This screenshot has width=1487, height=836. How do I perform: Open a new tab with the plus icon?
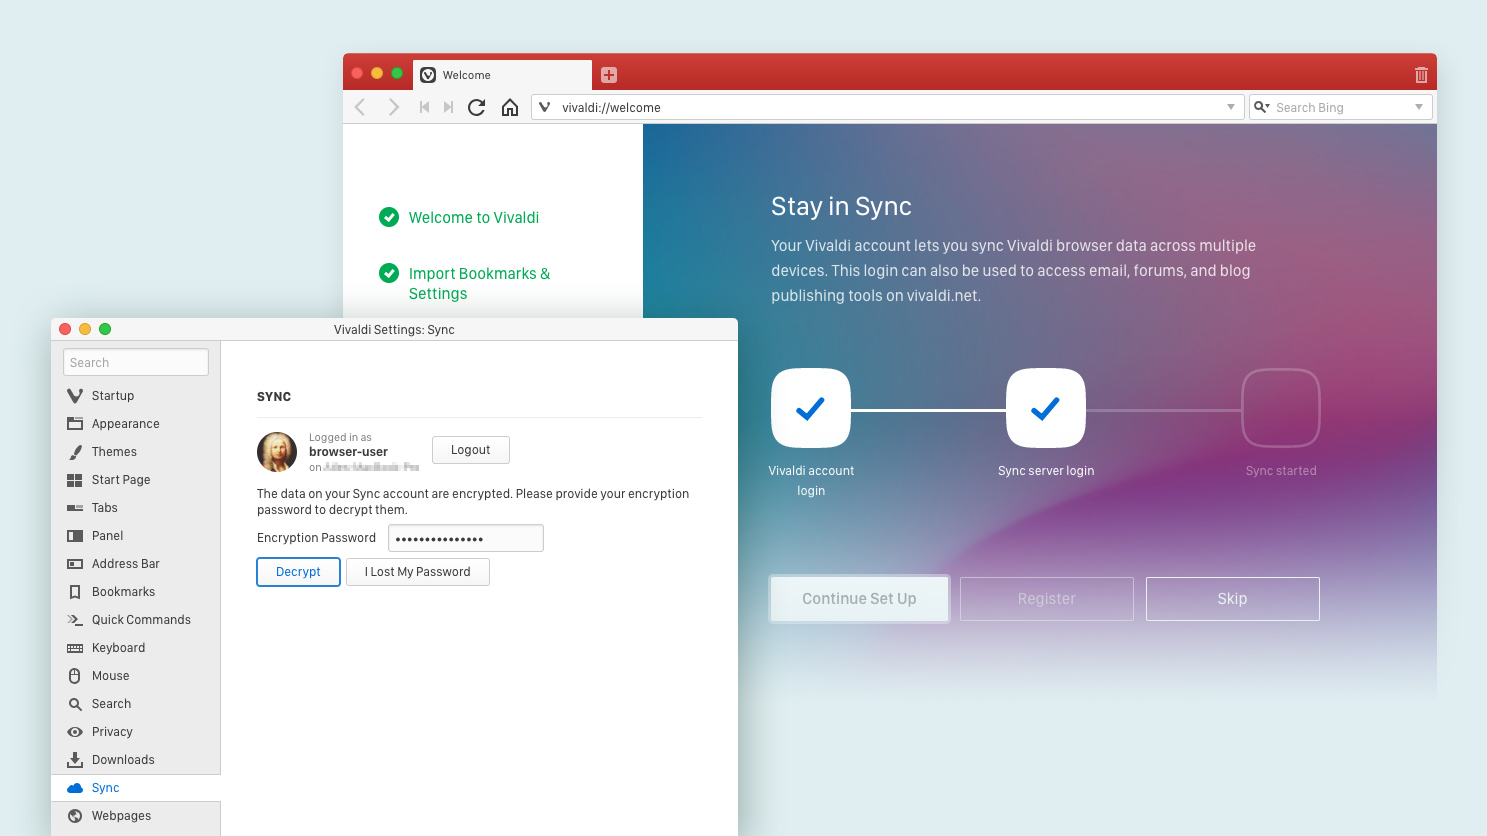coord(609,75)
